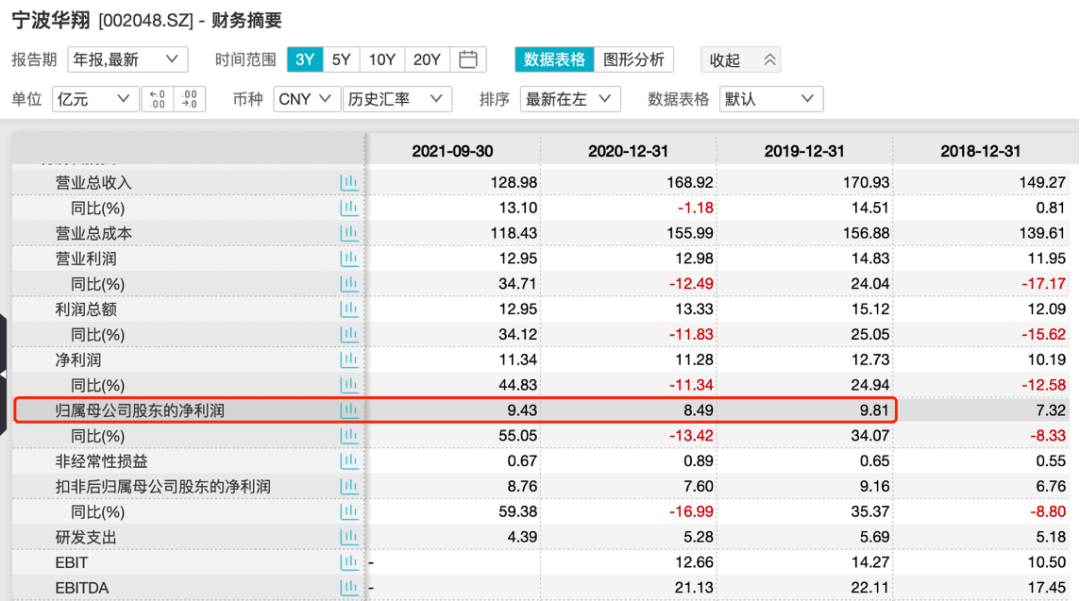Select the 非经常性损益 row label

[101, 461]
